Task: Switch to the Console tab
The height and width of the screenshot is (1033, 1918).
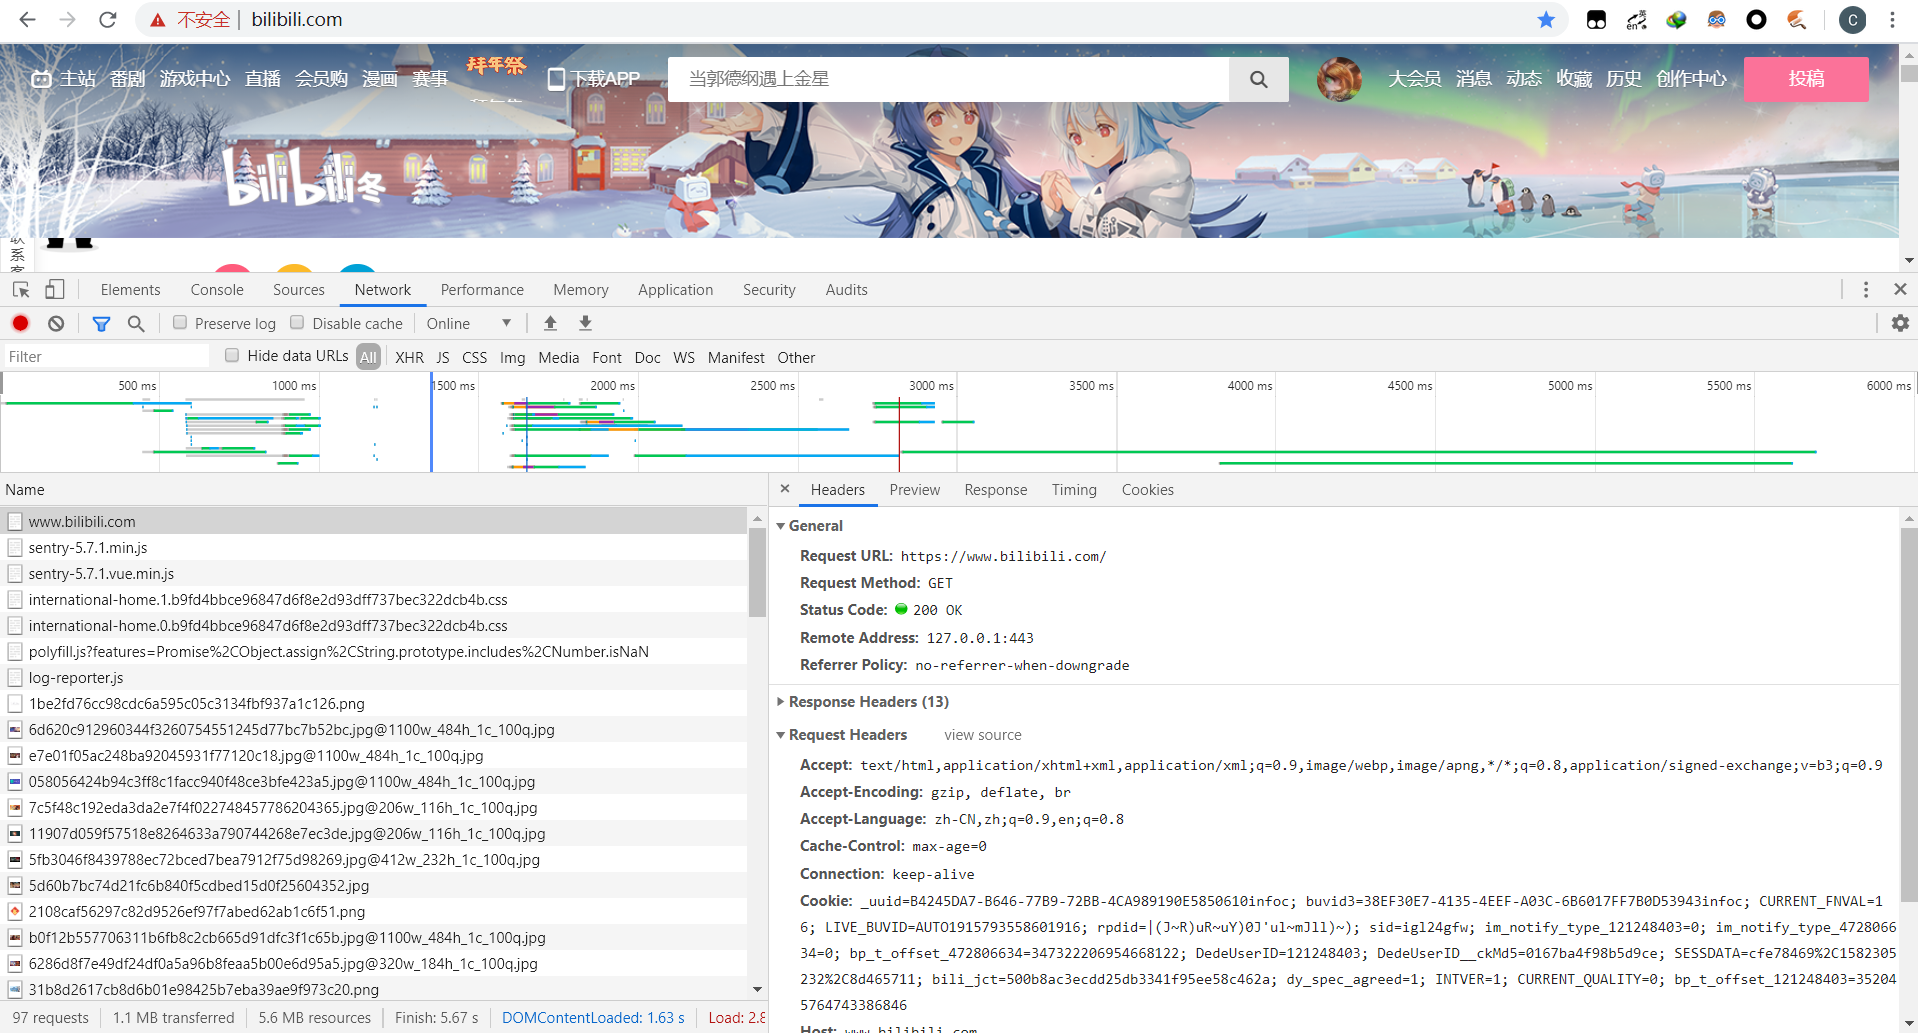Action: [217, 289]
